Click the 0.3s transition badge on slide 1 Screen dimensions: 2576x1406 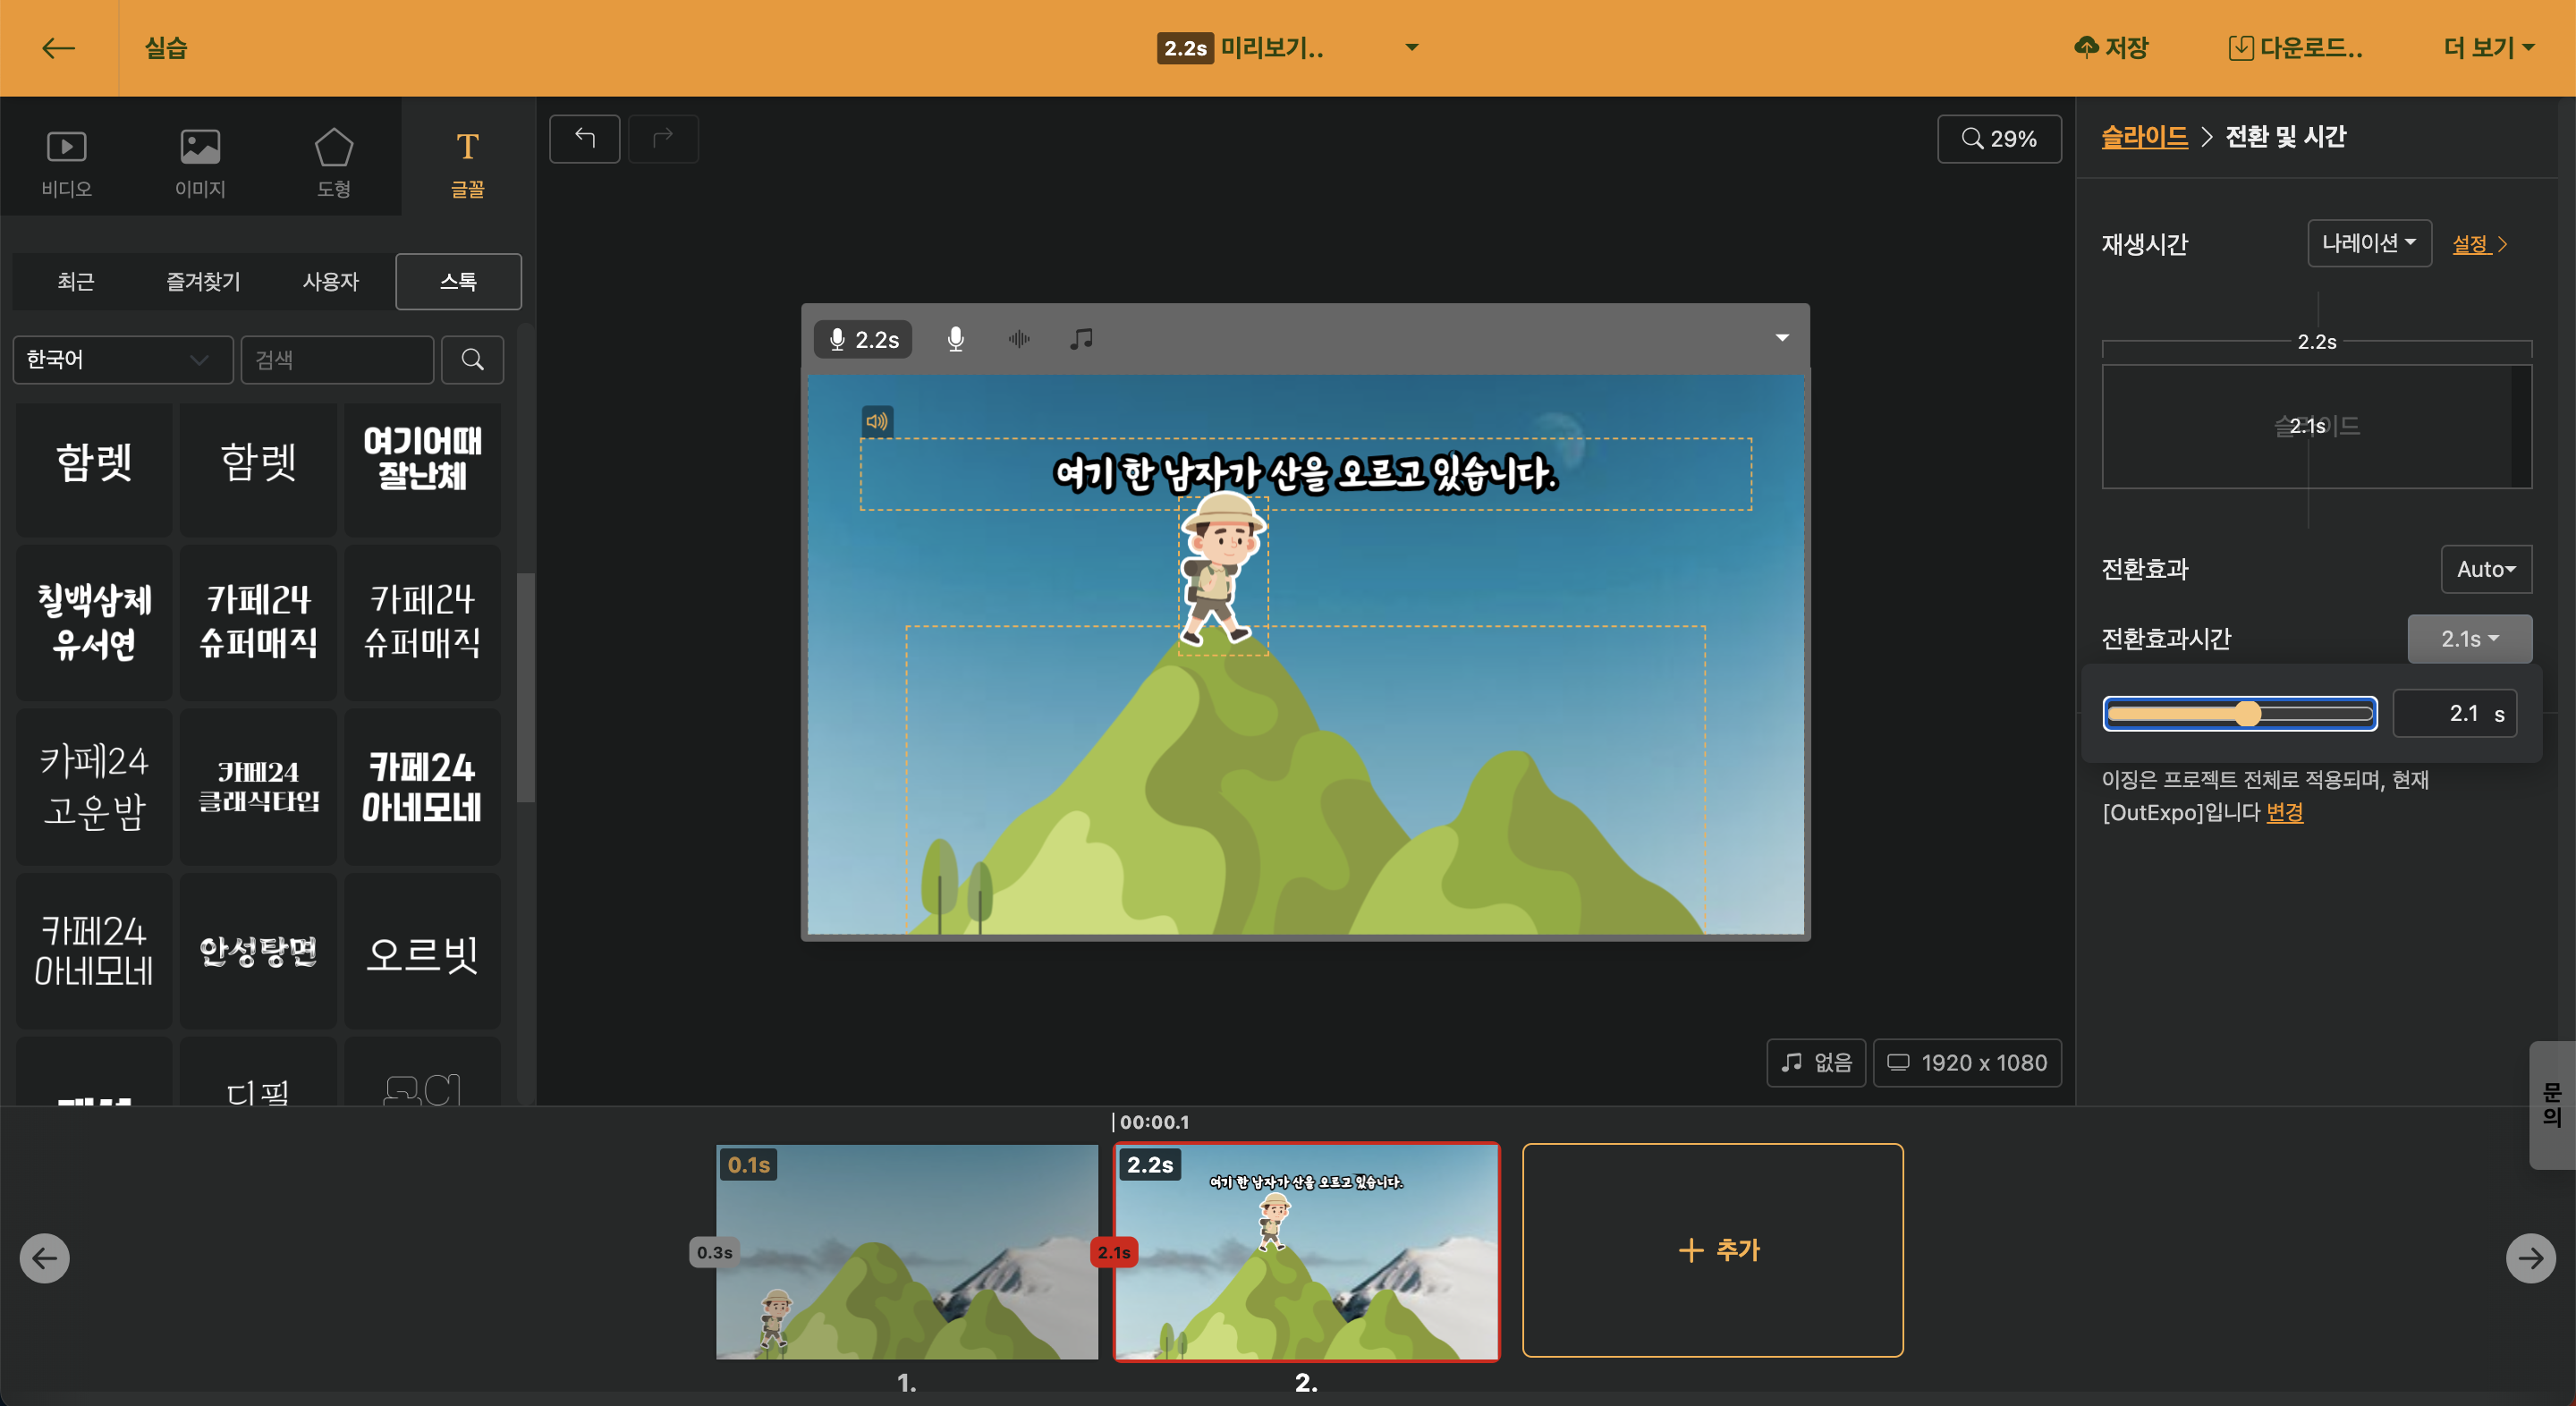click(714, 1252)
